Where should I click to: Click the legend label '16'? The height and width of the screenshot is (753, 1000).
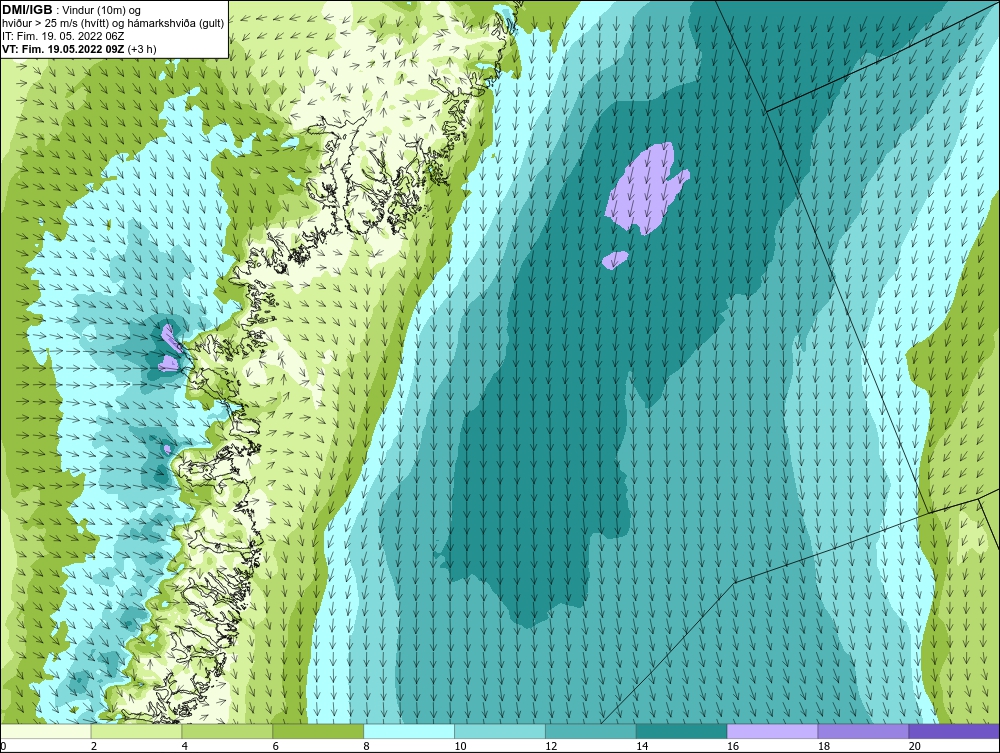coord(733,746)
